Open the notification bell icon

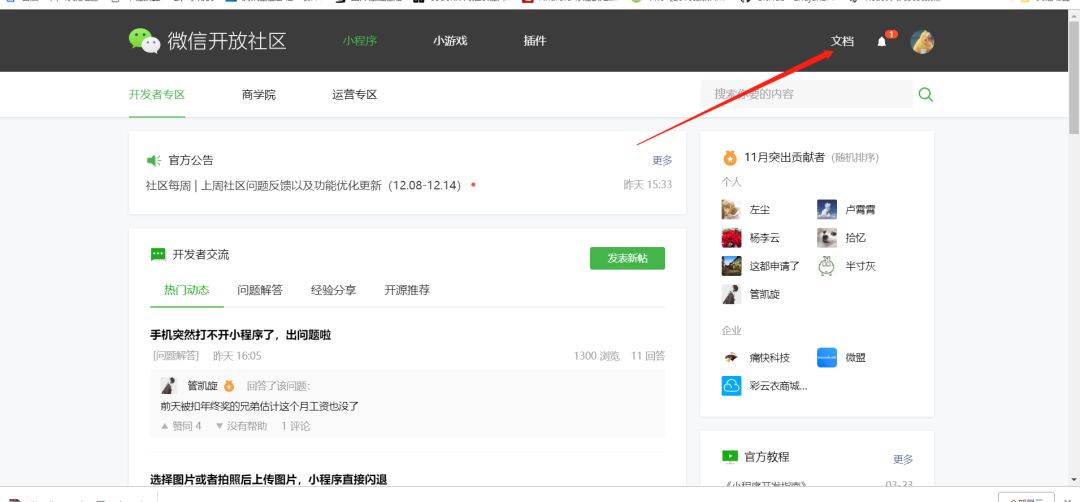882,41
